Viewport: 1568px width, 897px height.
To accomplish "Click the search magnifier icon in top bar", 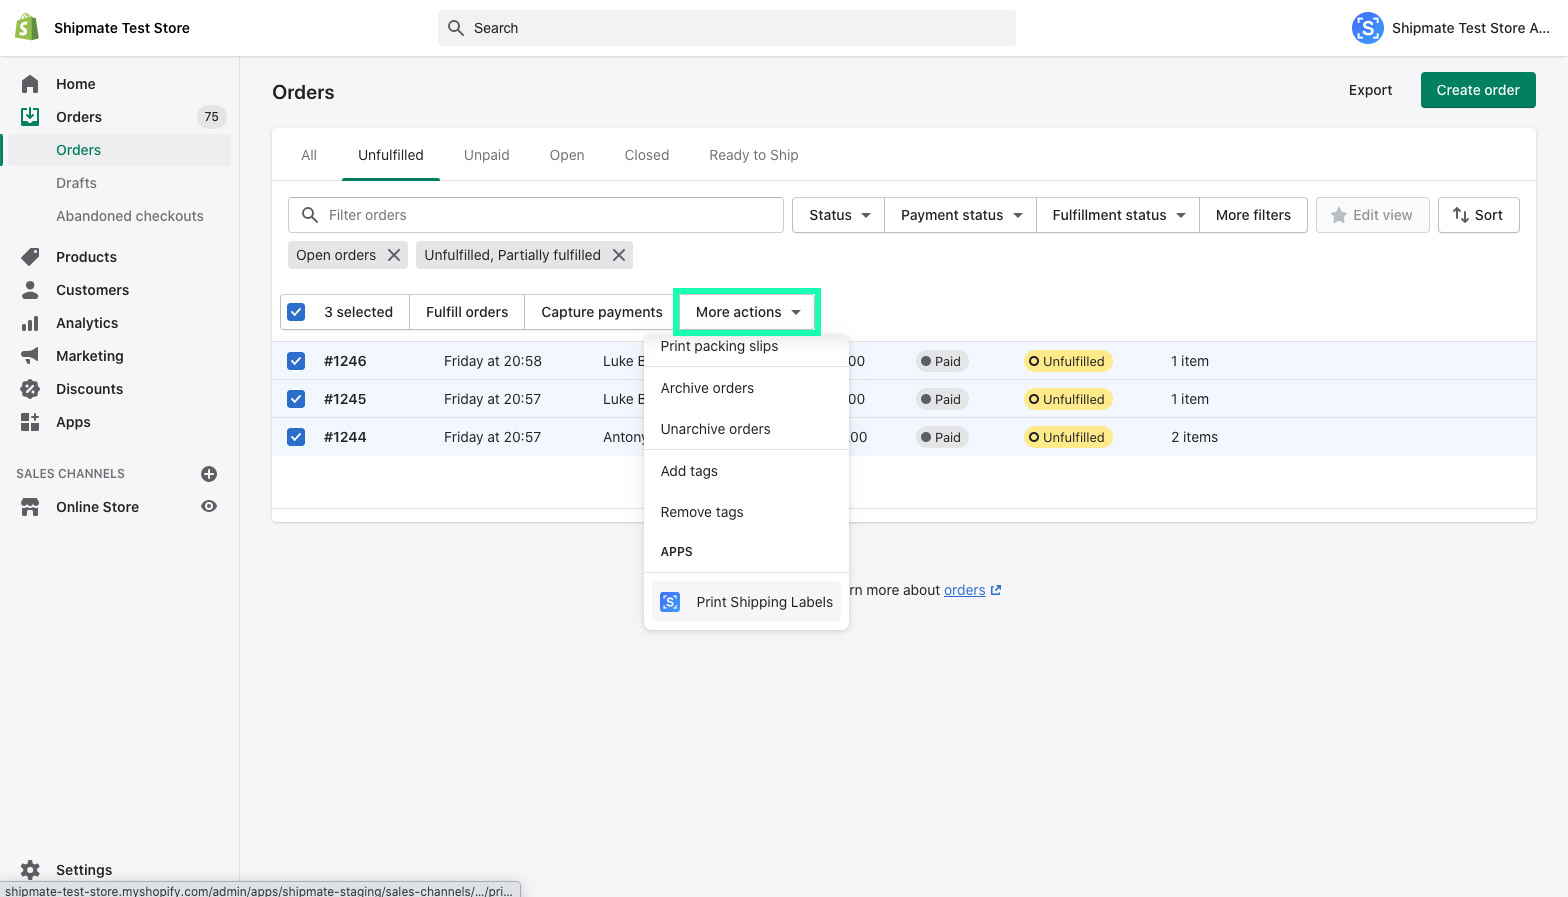I will (456, 28).
